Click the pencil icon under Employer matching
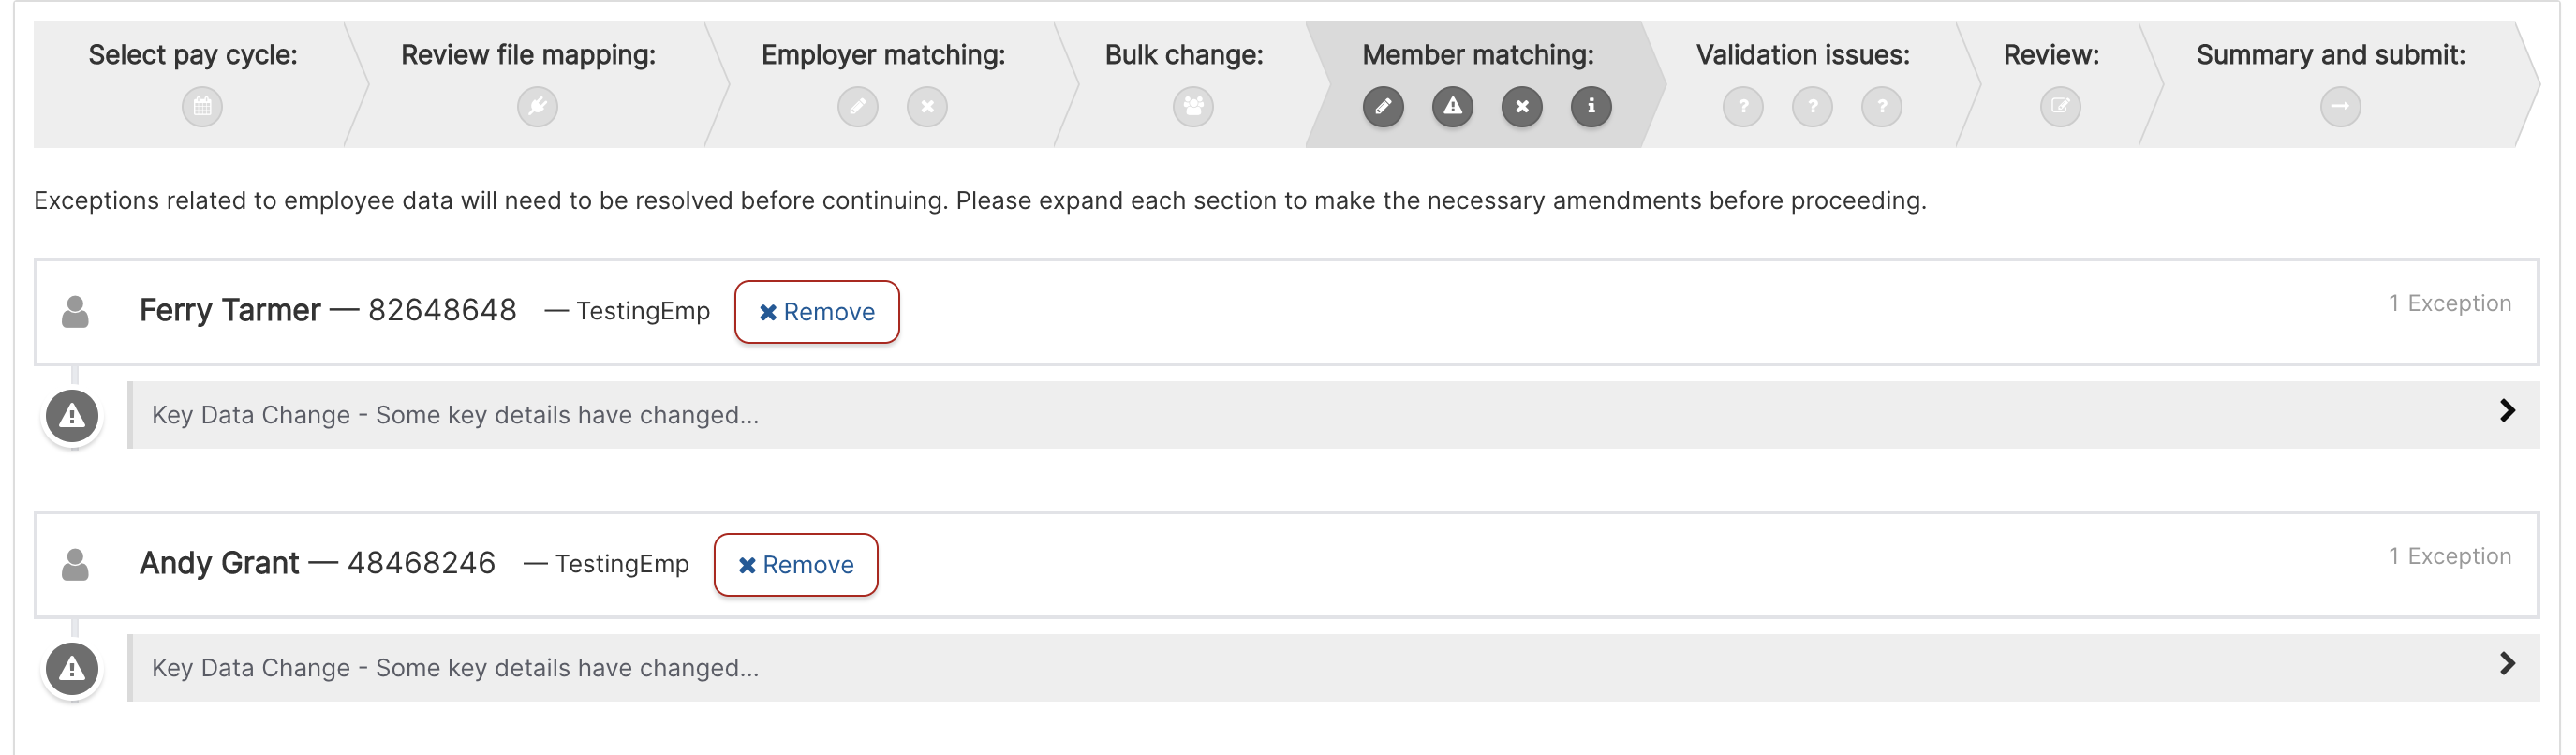 click(858, 106)
